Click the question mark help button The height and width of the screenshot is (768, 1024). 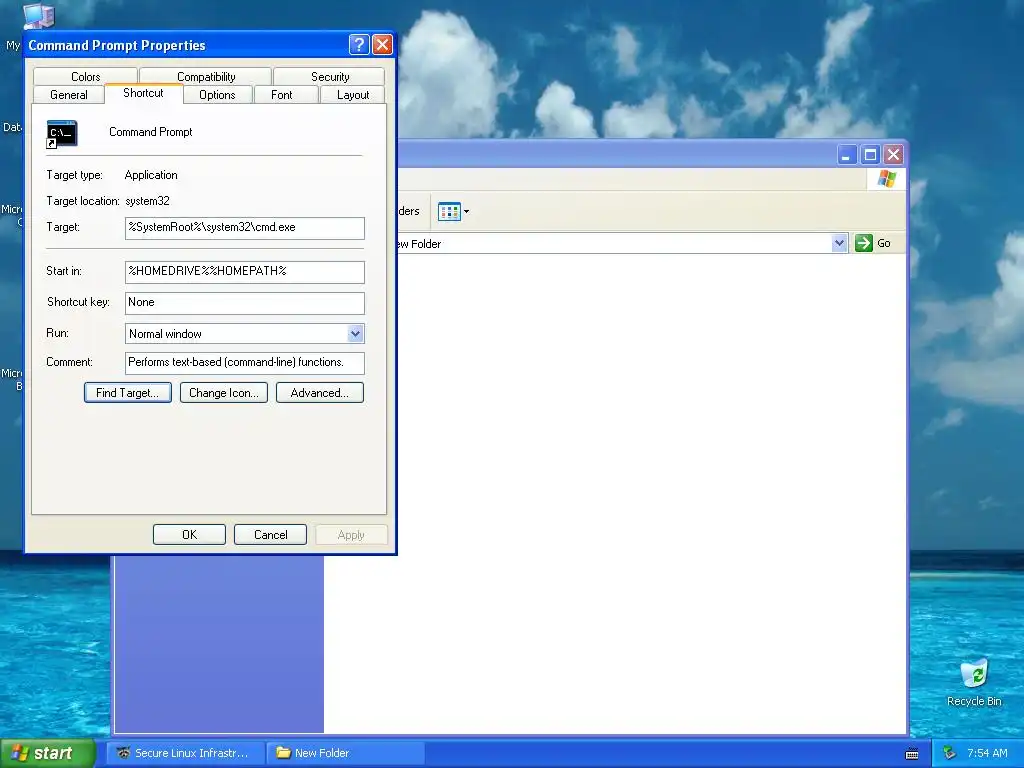click(x=359, y=44)
